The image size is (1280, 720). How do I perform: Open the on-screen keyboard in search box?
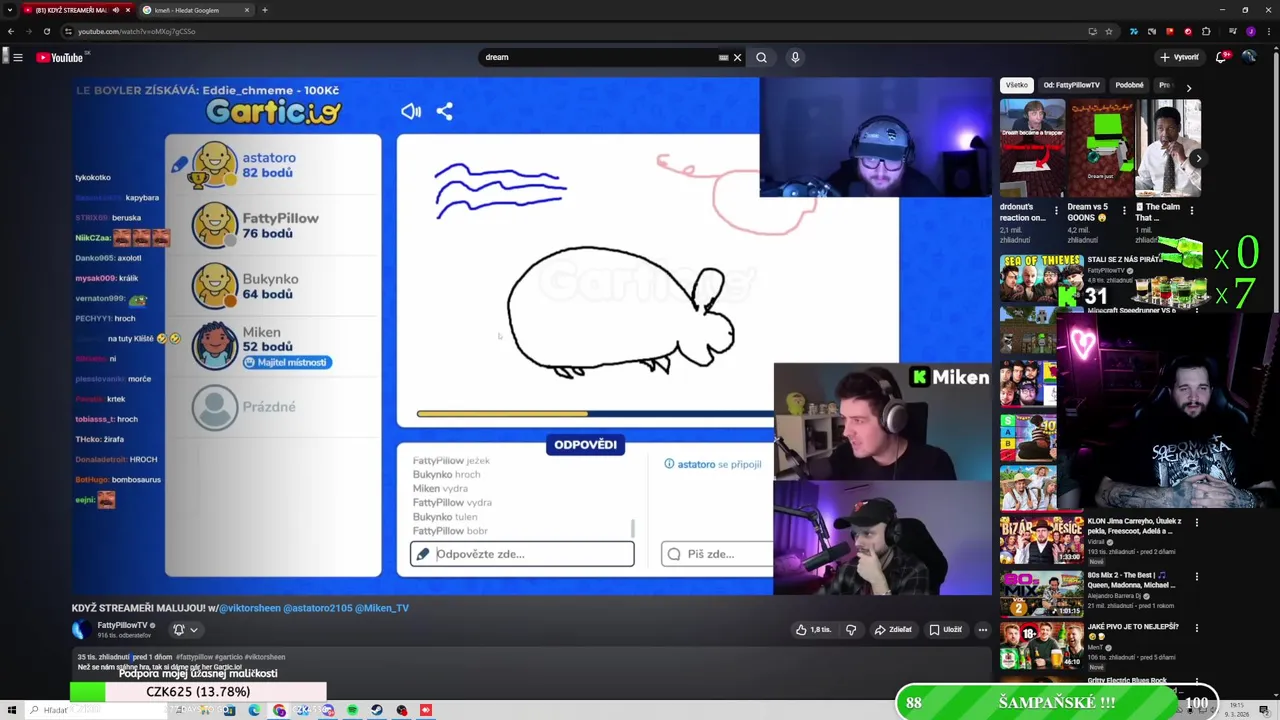(x=723, y=57)
